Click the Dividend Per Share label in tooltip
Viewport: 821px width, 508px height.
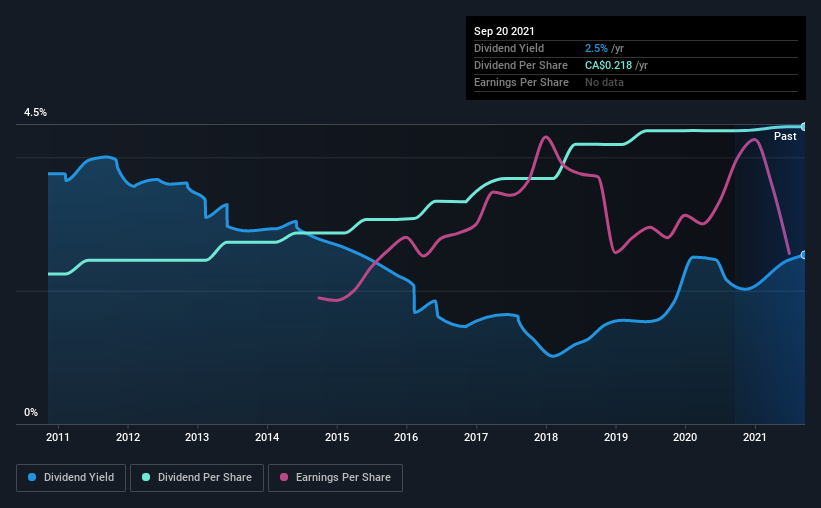click(520, 65)
